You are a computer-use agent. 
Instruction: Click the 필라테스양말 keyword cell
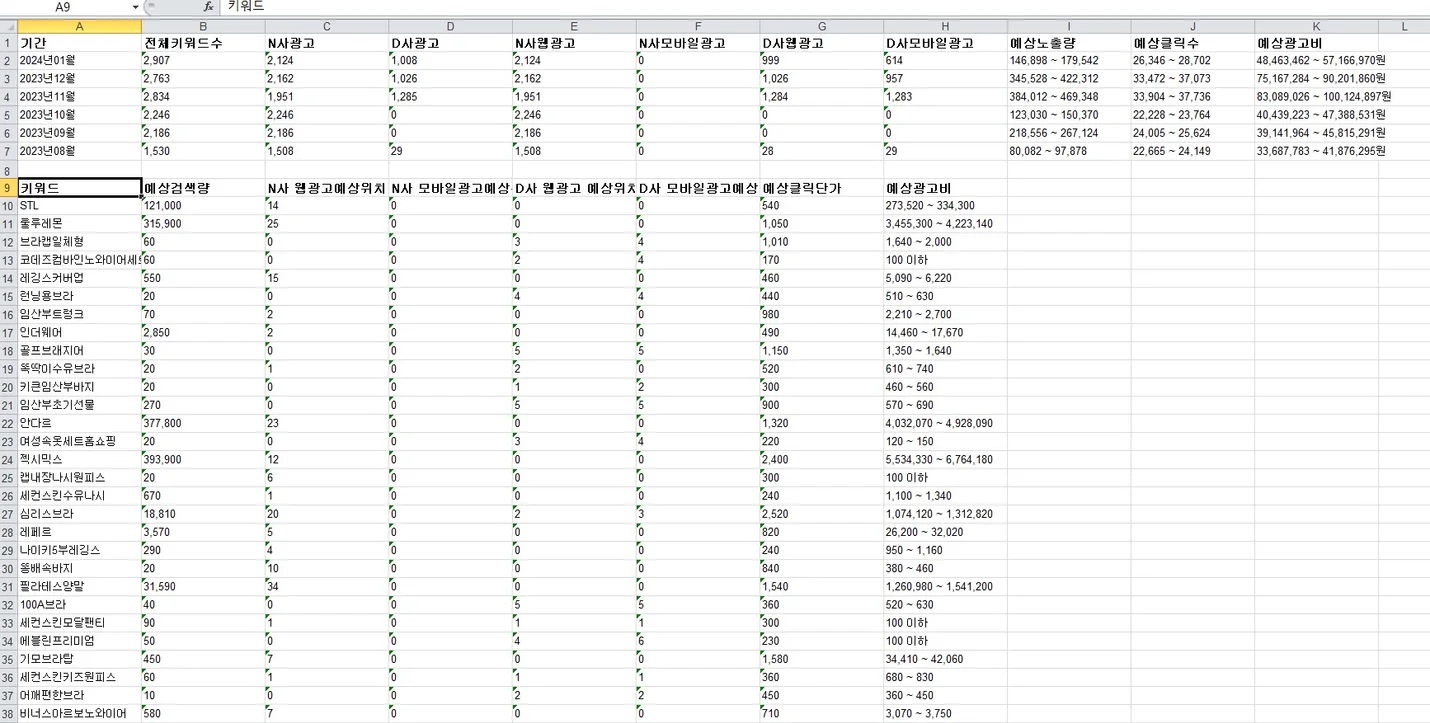click(79, 586)
